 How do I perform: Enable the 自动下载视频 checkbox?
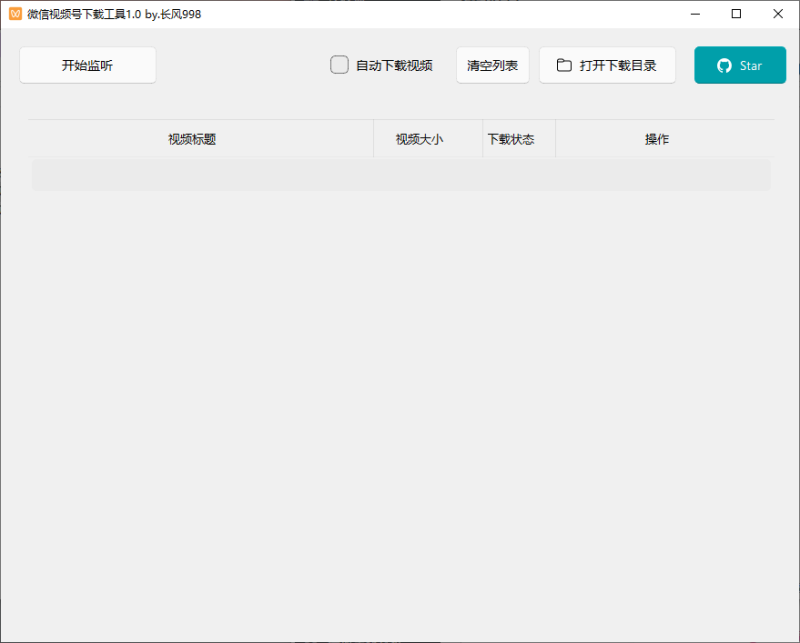[339, 65]
